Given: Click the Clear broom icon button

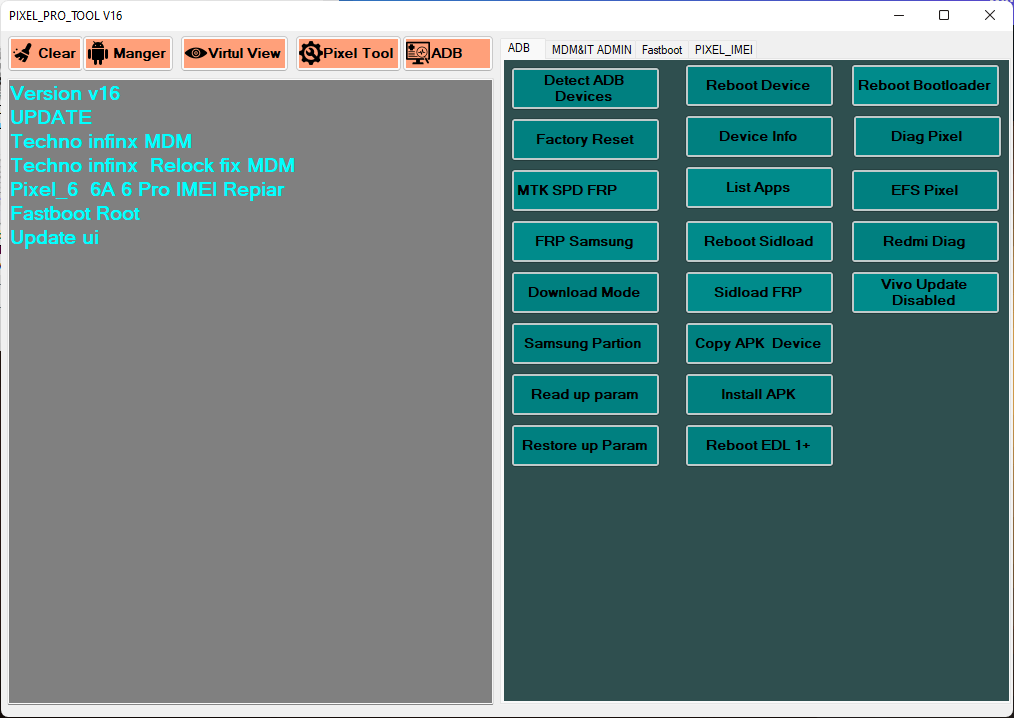Looking at the screenshot, I should pyautogui.click(x=45, y=54).
